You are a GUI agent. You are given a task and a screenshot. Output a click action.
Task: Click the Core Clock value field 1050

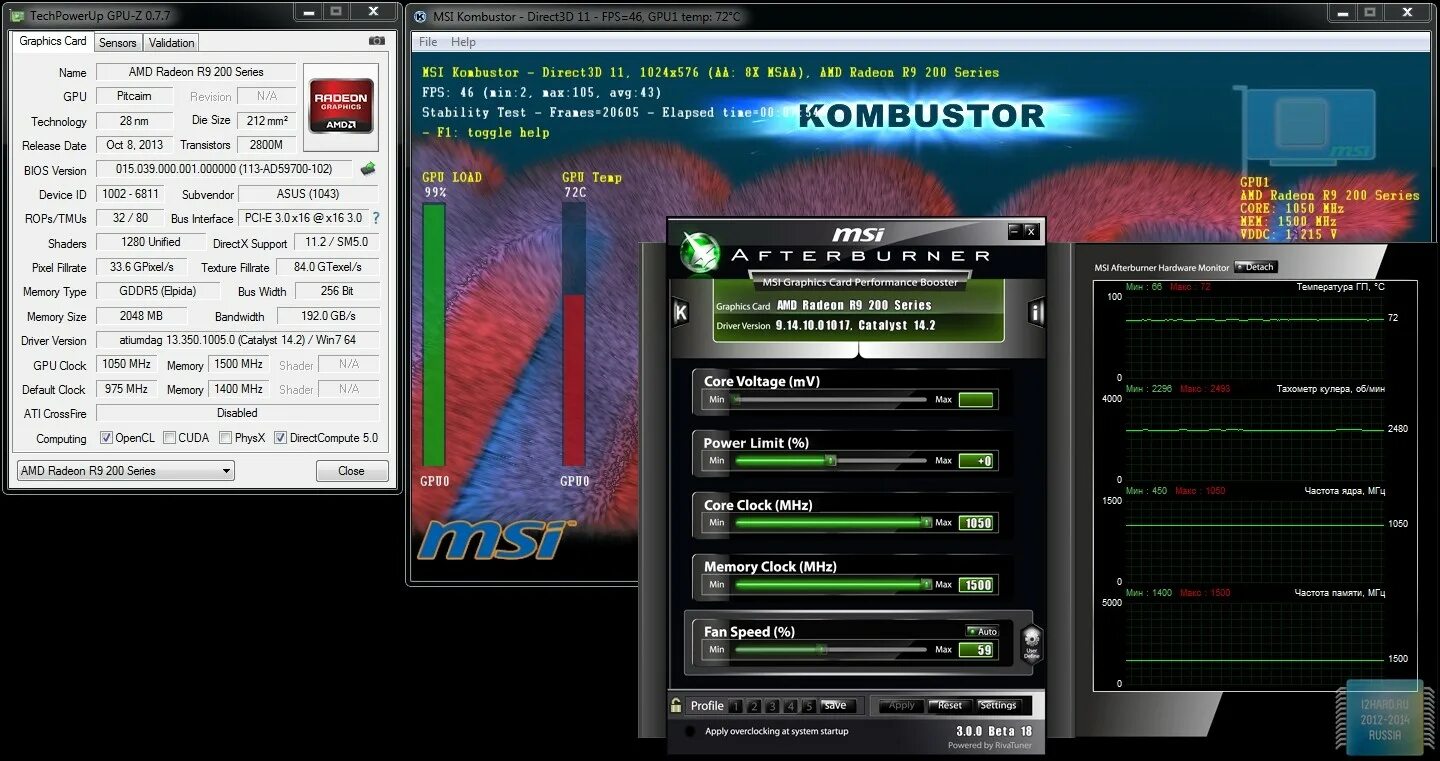(x=976, y=523)
